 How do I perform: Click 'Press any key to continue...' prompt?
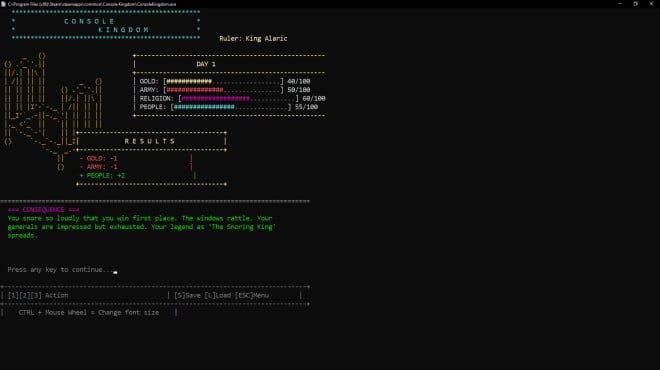60,269
